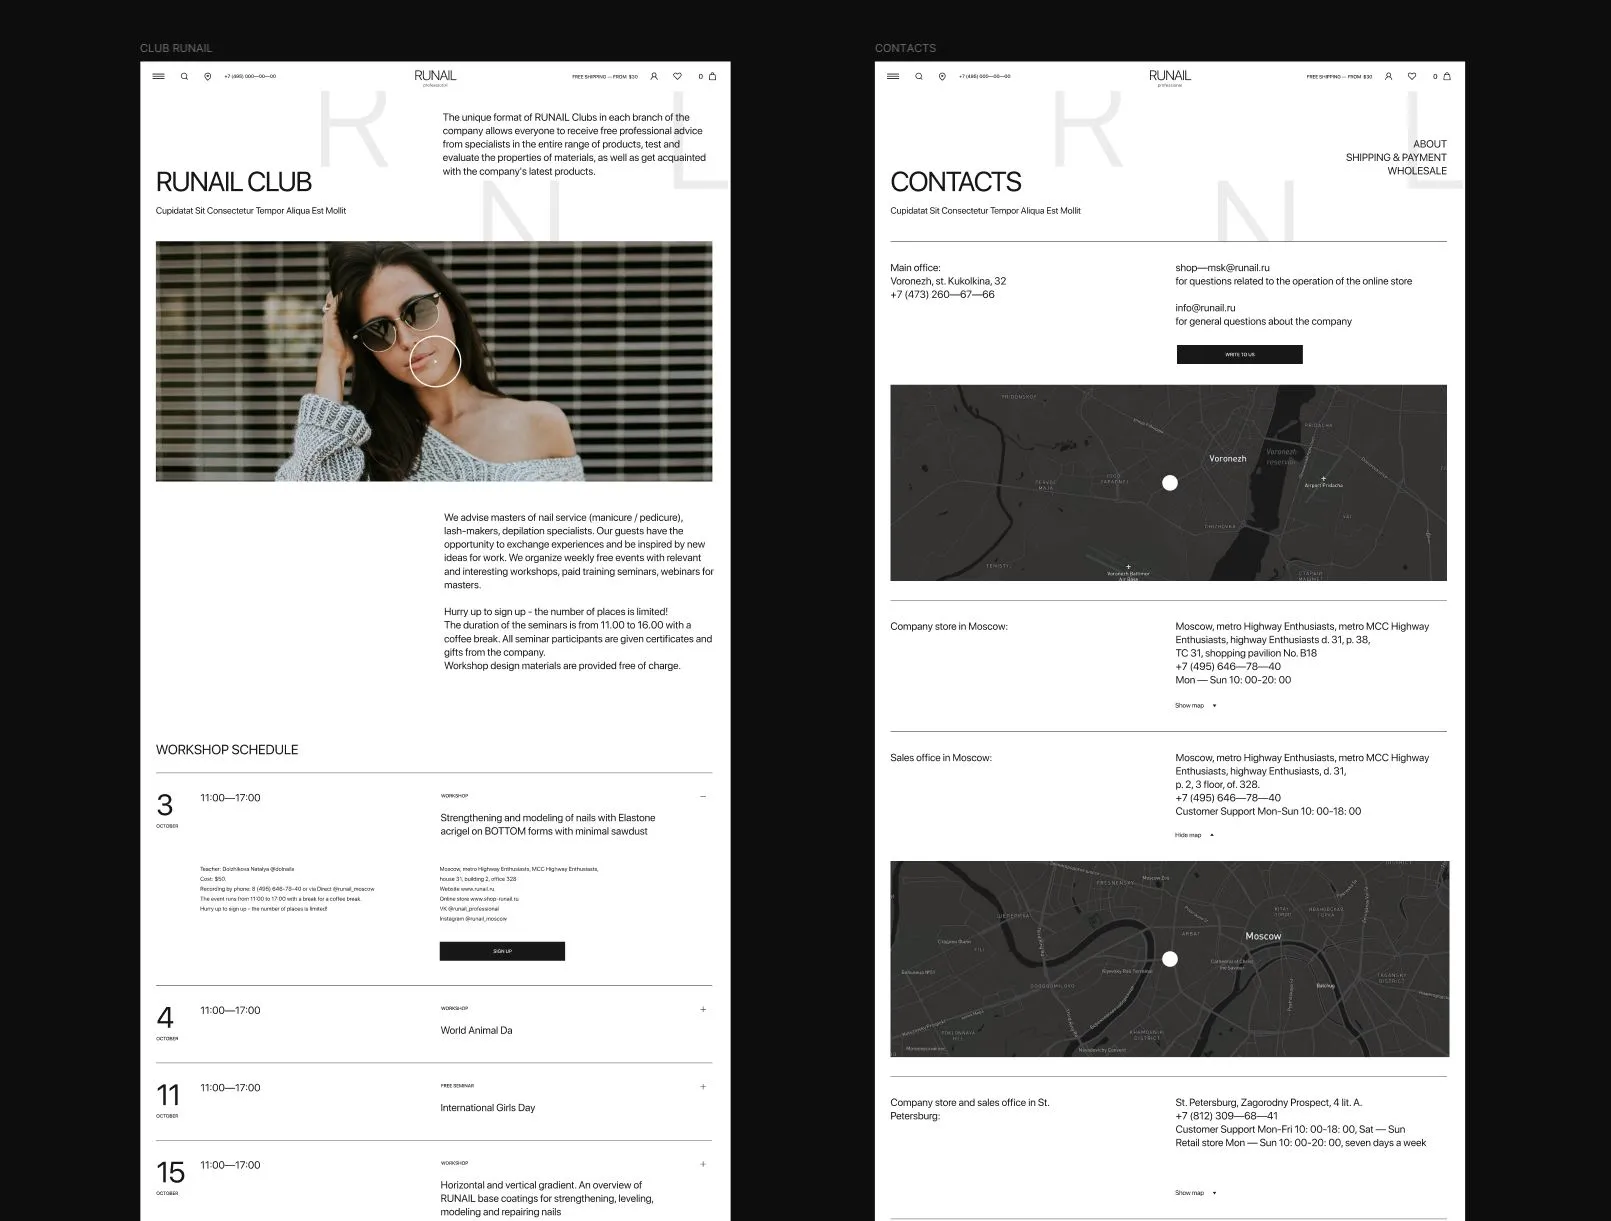Click Website www.runail.ru line in workshop details
The height and width of the screenshot is (1221, 1611).
tap(467, 889)
